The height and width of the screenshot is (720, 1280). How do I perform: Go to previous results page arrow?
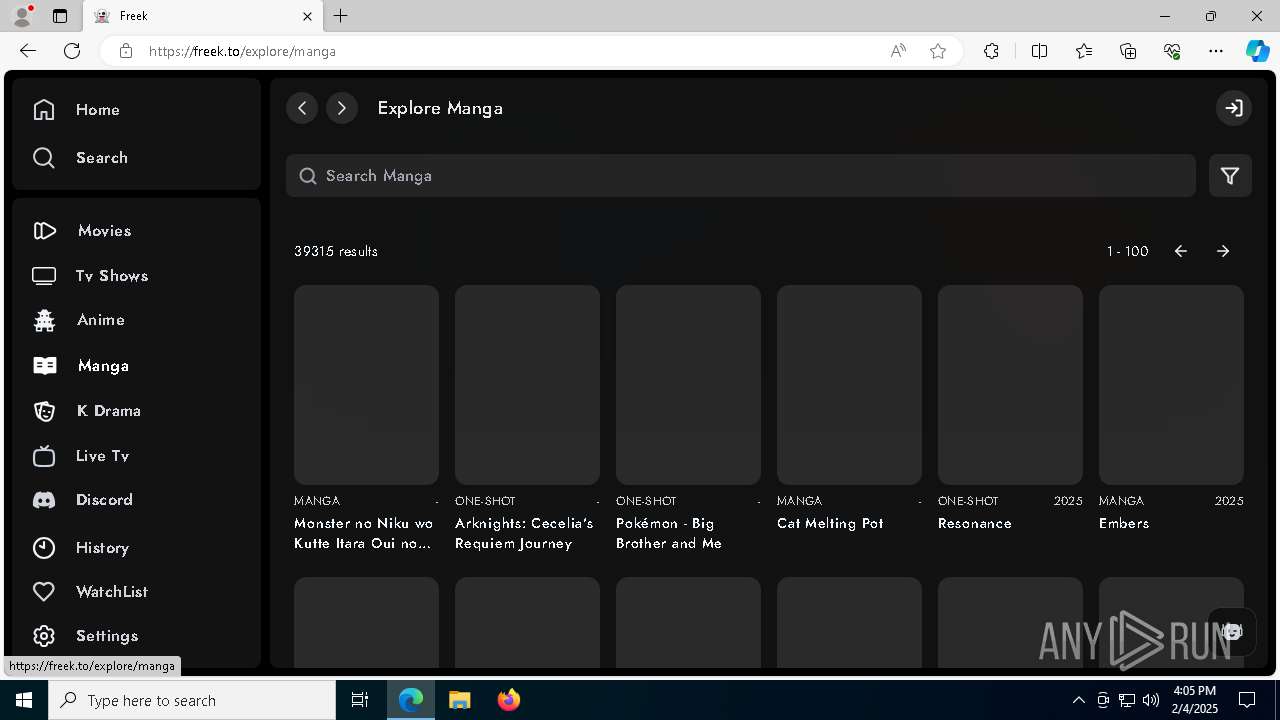click(1181, 251)
